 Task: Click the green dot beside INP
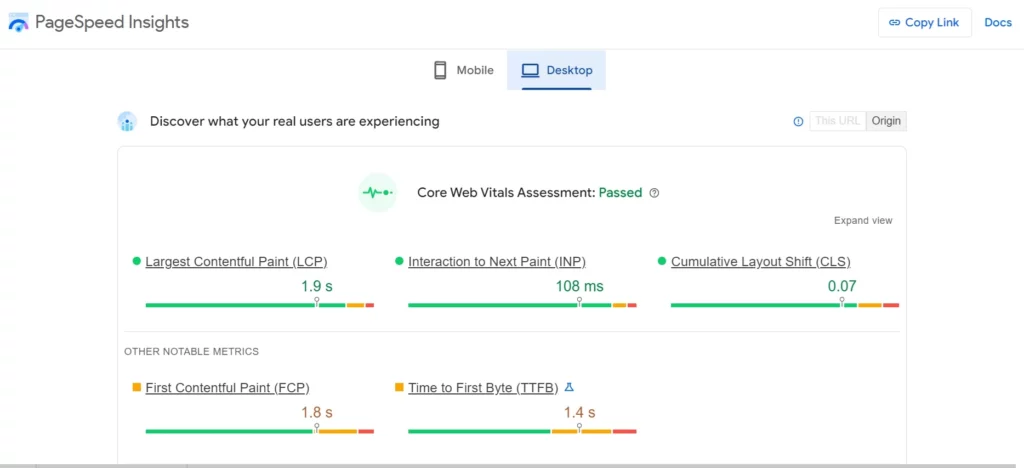399,261
